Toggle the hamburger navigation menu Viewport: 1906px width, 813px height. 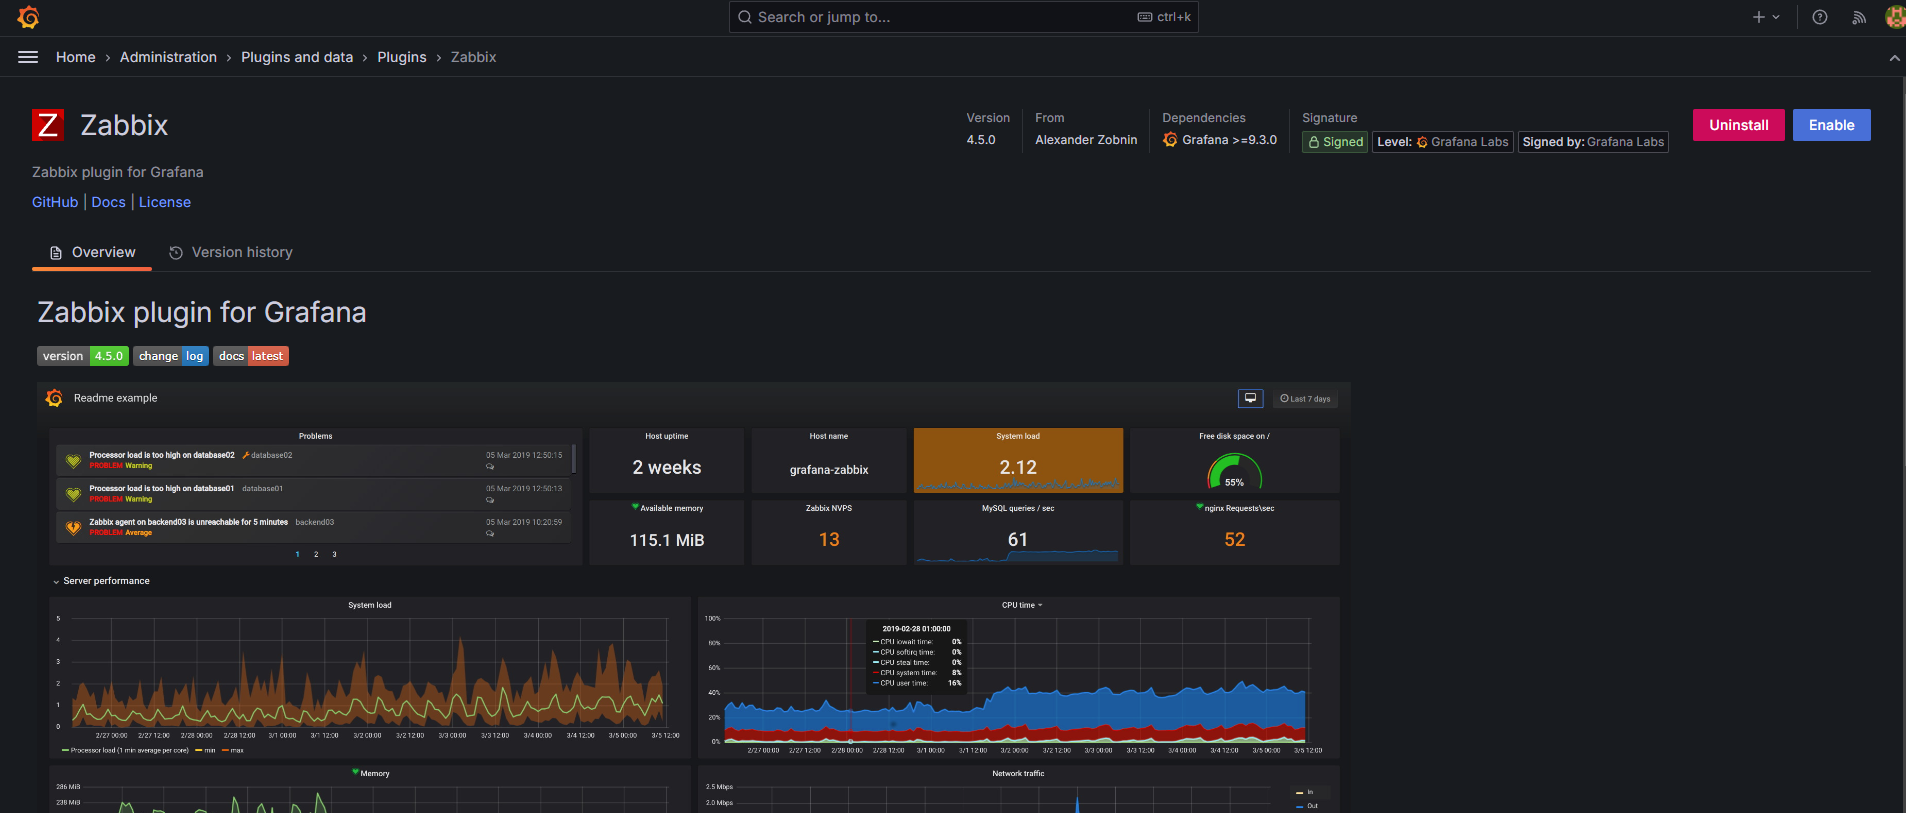[x=28, y=57]
